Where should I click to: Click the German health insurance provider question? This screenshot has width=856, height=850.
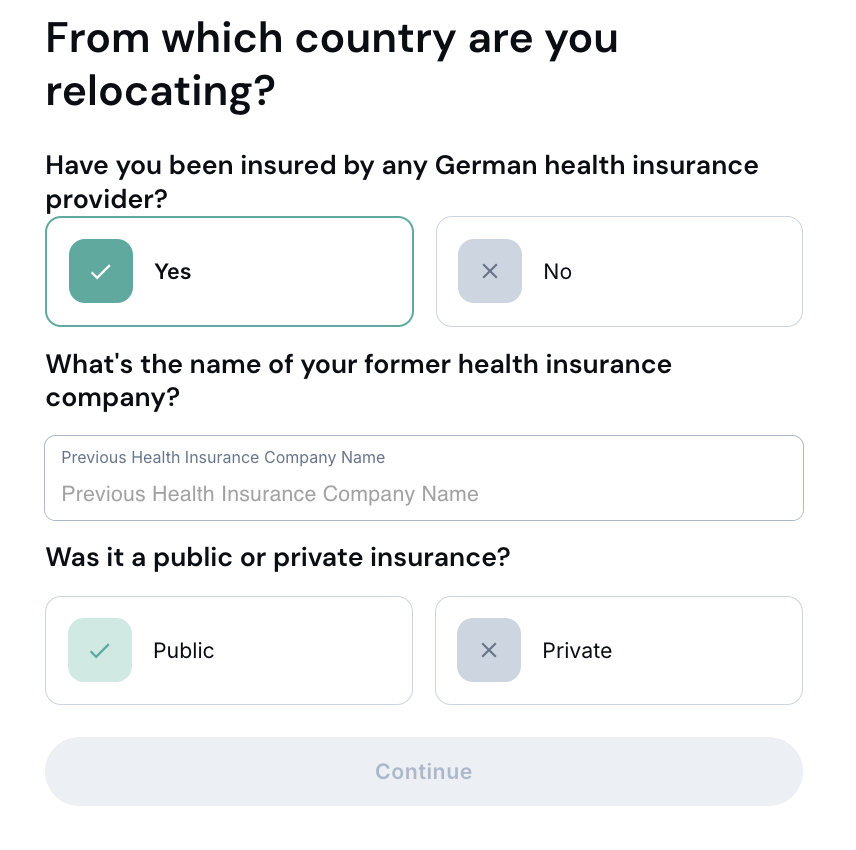pos(402,181)
